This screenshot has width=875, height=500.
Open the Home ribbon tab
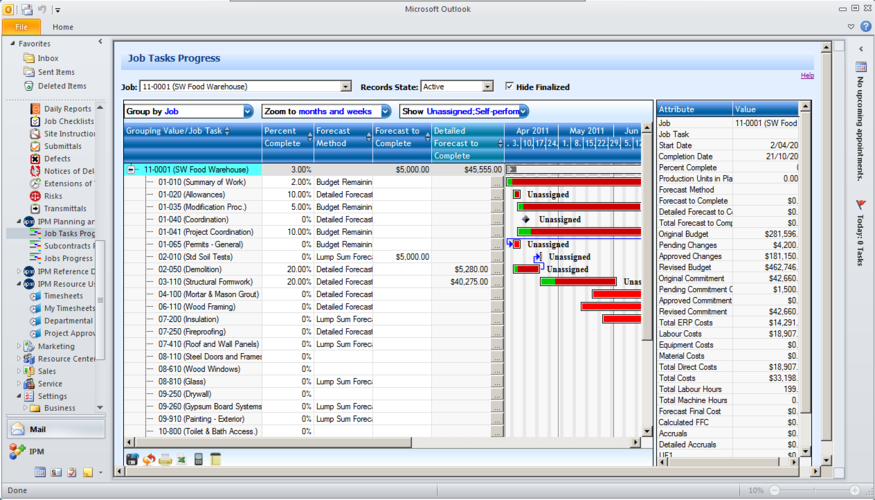[x=62, y=27]
